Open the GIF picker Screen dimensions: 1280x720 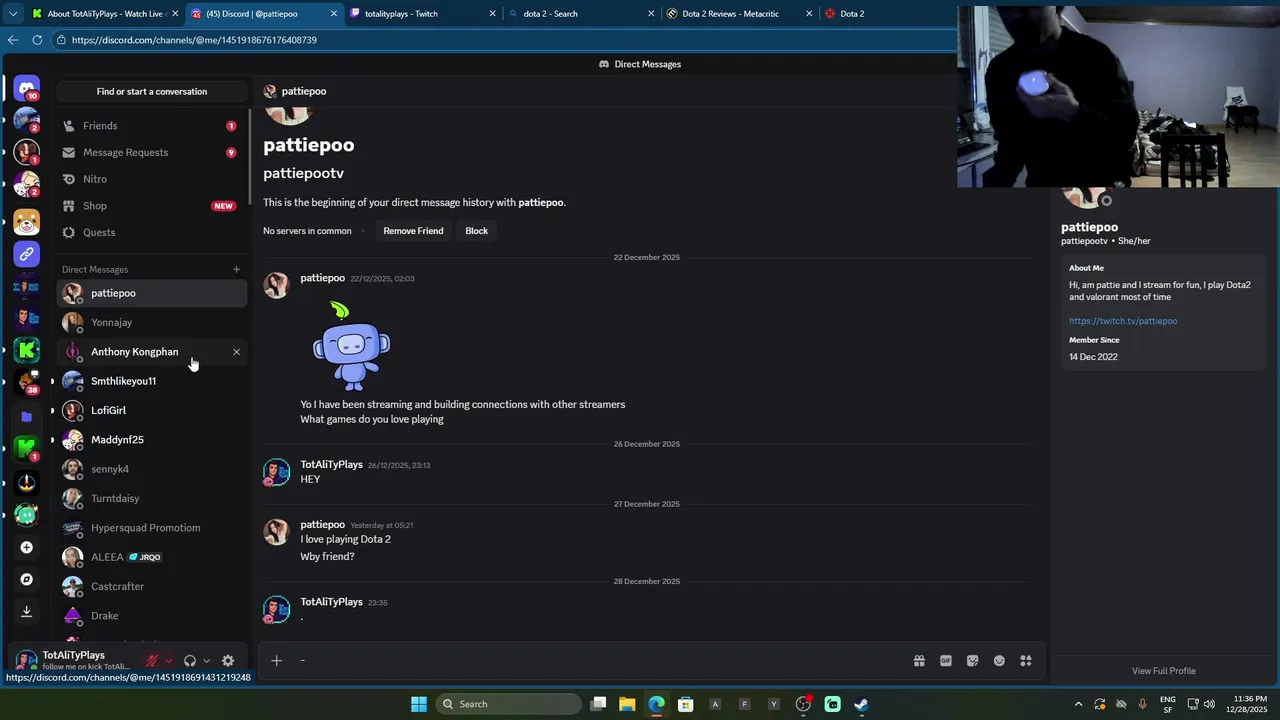(946, 660)
